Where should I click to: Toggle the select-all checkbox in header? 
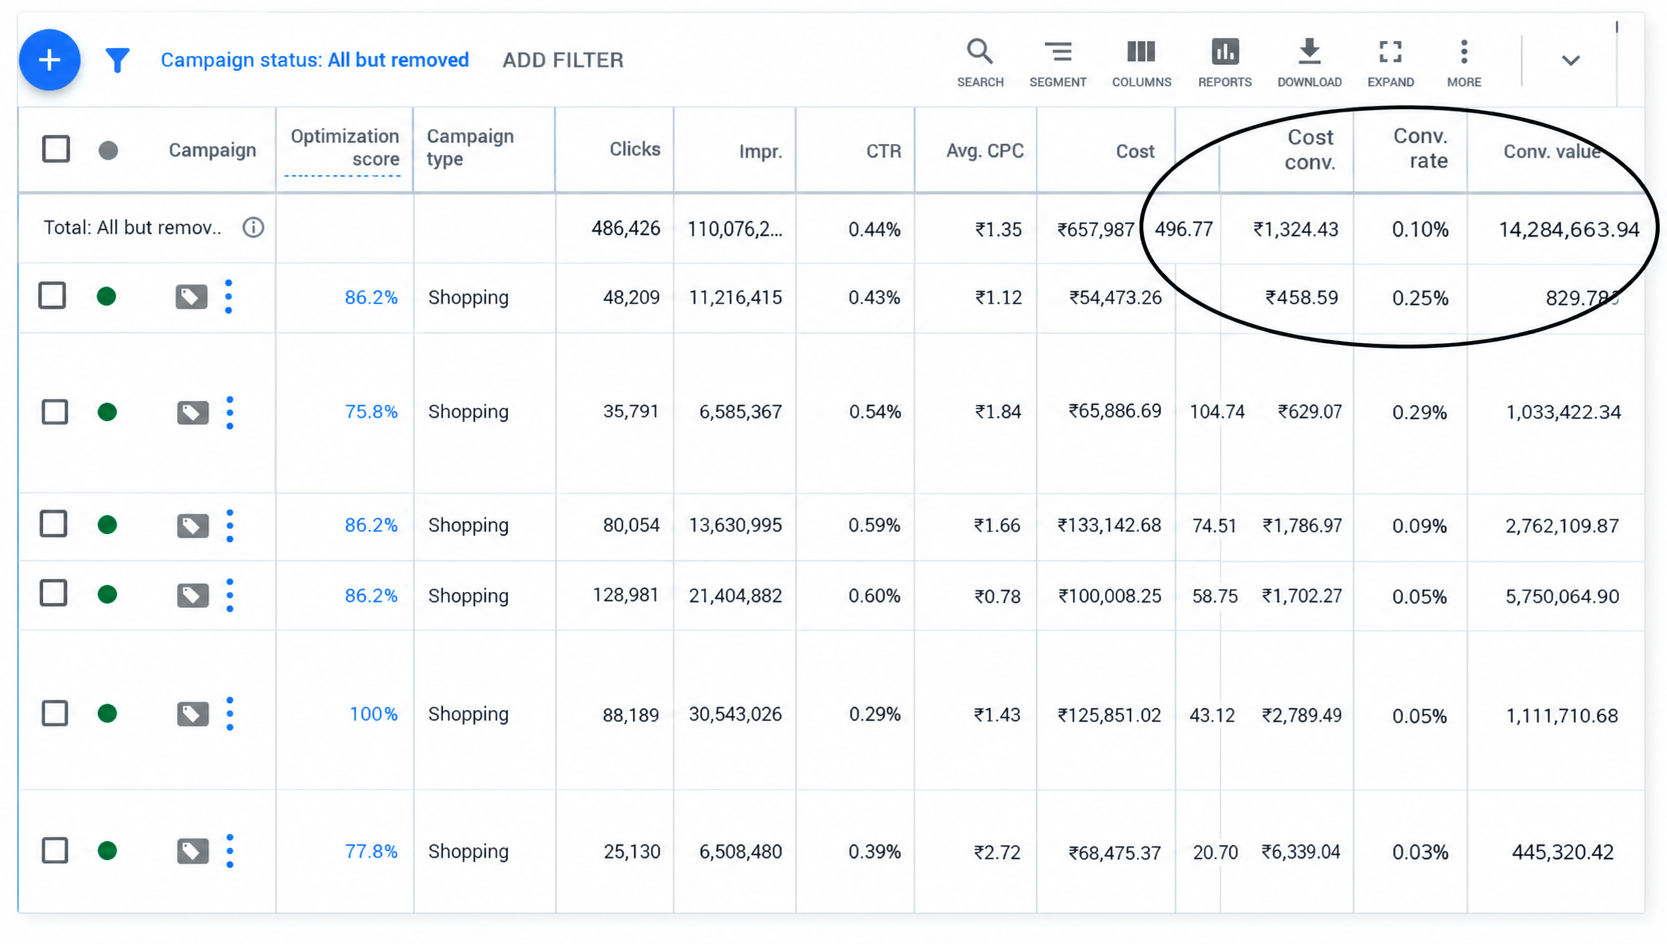tap(56, 149)
